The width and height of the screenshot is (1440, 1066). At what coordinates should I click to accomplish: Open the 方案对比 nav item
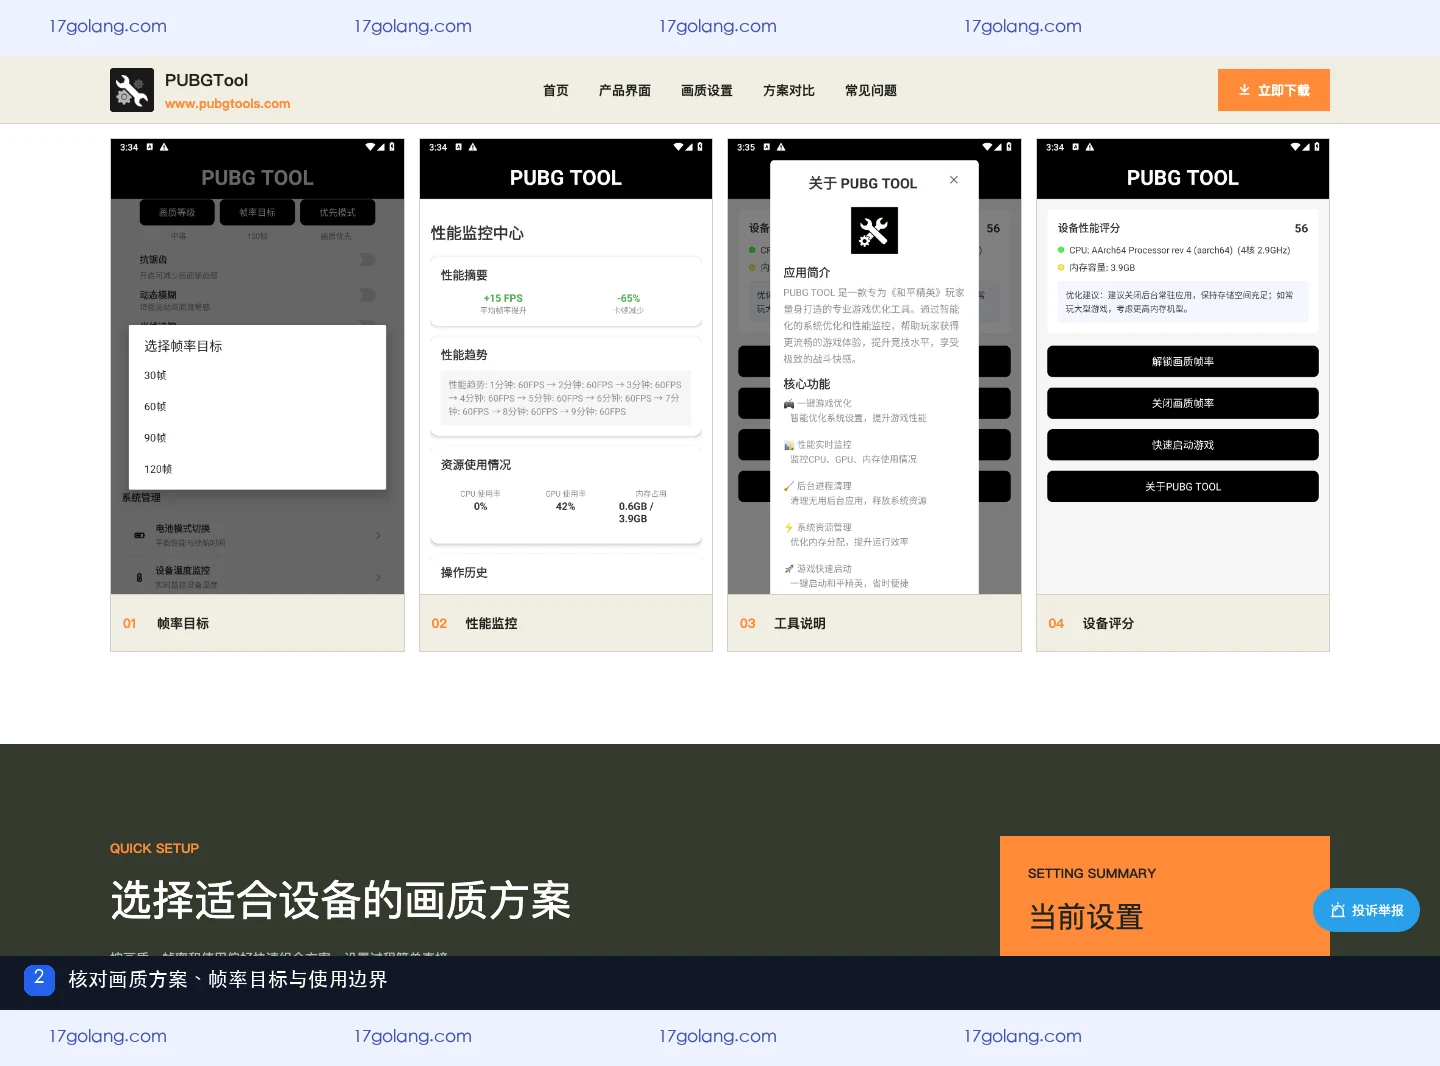point(789,90)
